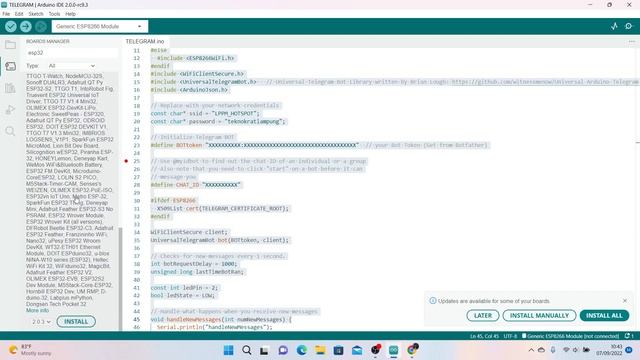Click the Boards Manager list scrollbar

120,278
